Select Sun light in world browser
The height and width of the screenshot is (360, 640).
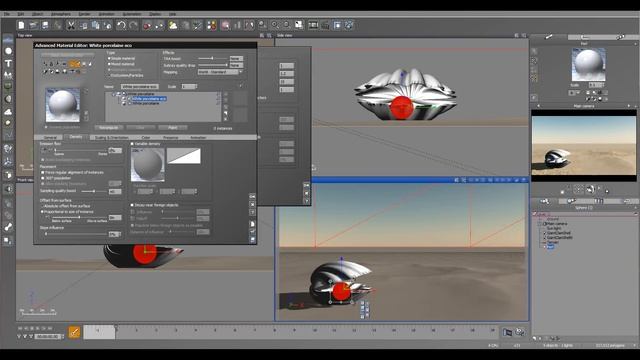[x=554, y=228]
